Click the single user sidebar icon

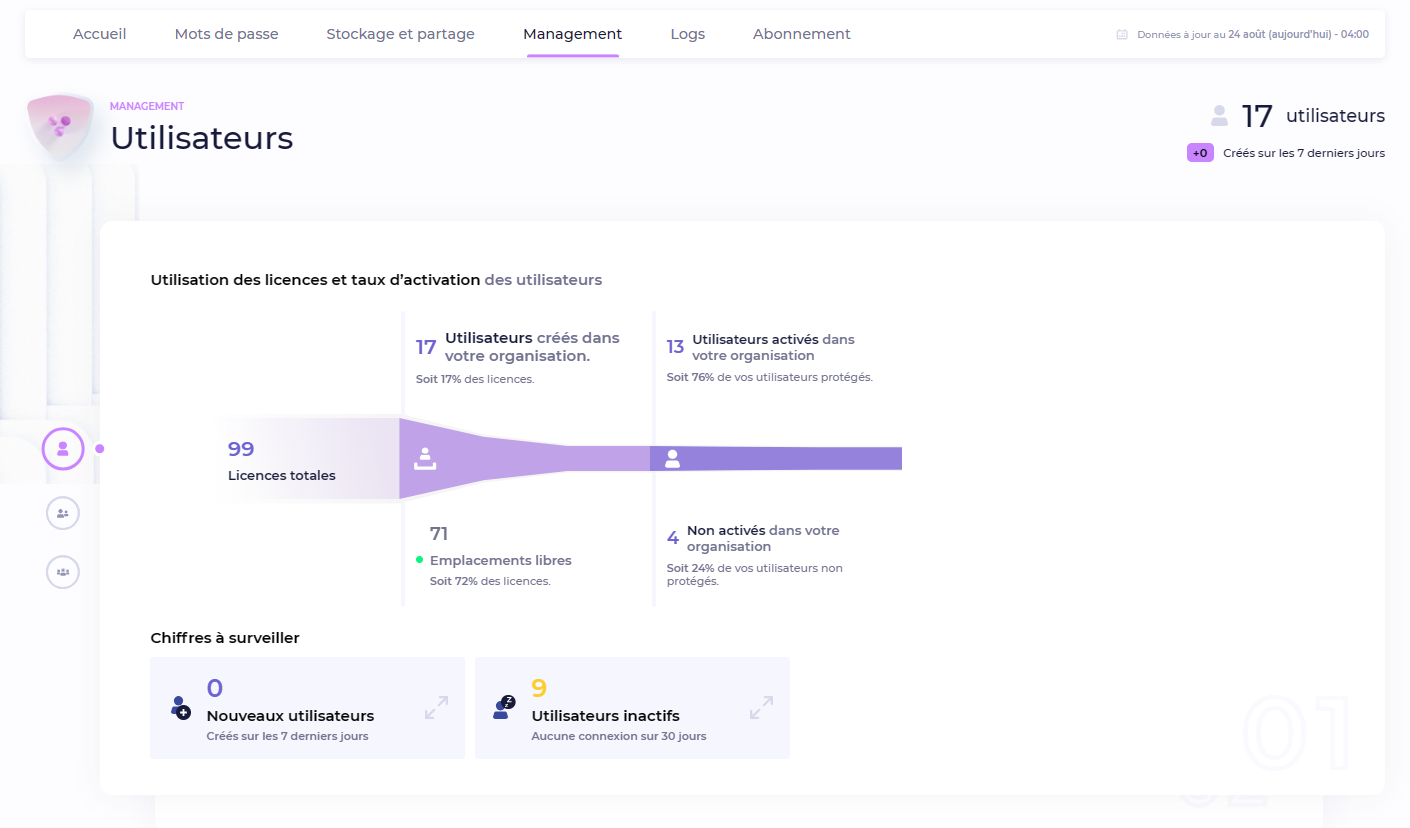coord(63,448)
